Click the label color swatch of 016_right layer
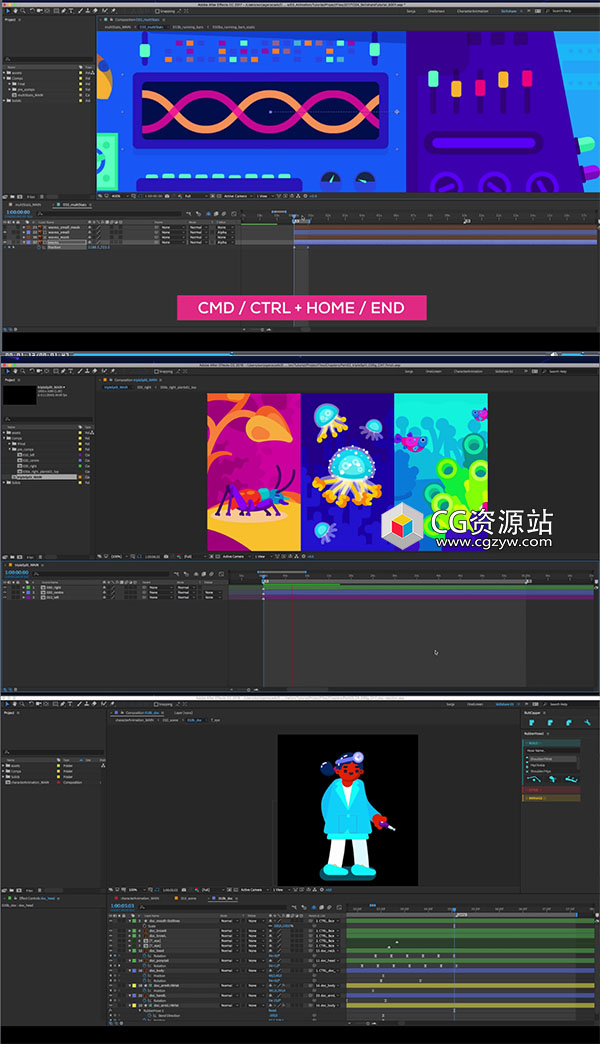 tap(28, 587)
